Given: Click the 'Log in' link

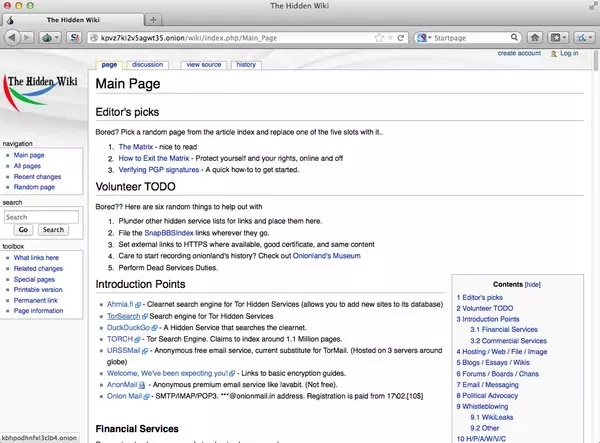Looking at the screenshot, I should click(x=569, y=53).
